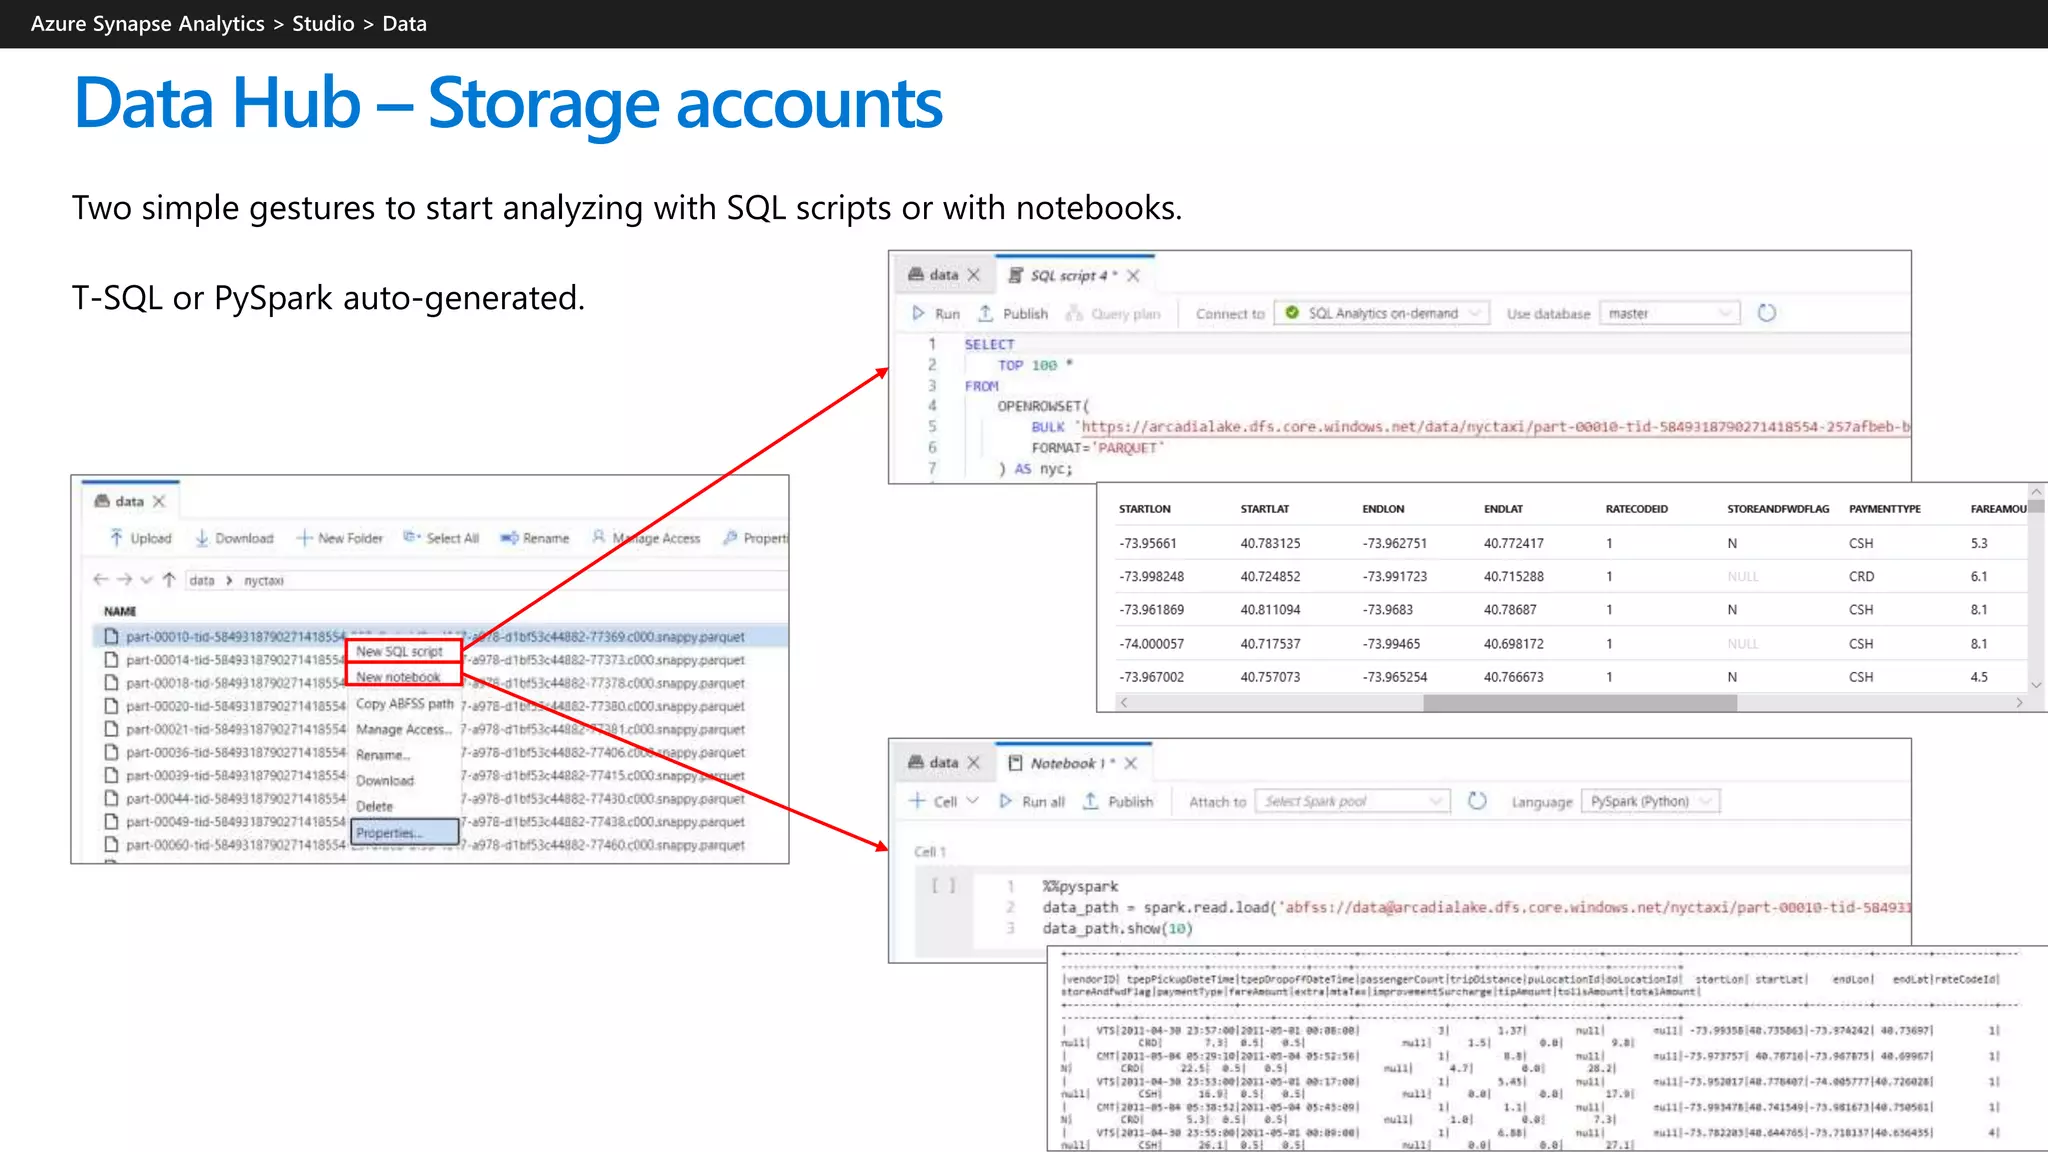2048x1152 pixels.
Task: Open Use database master dropdown
Action: [x=1669, y=313]
